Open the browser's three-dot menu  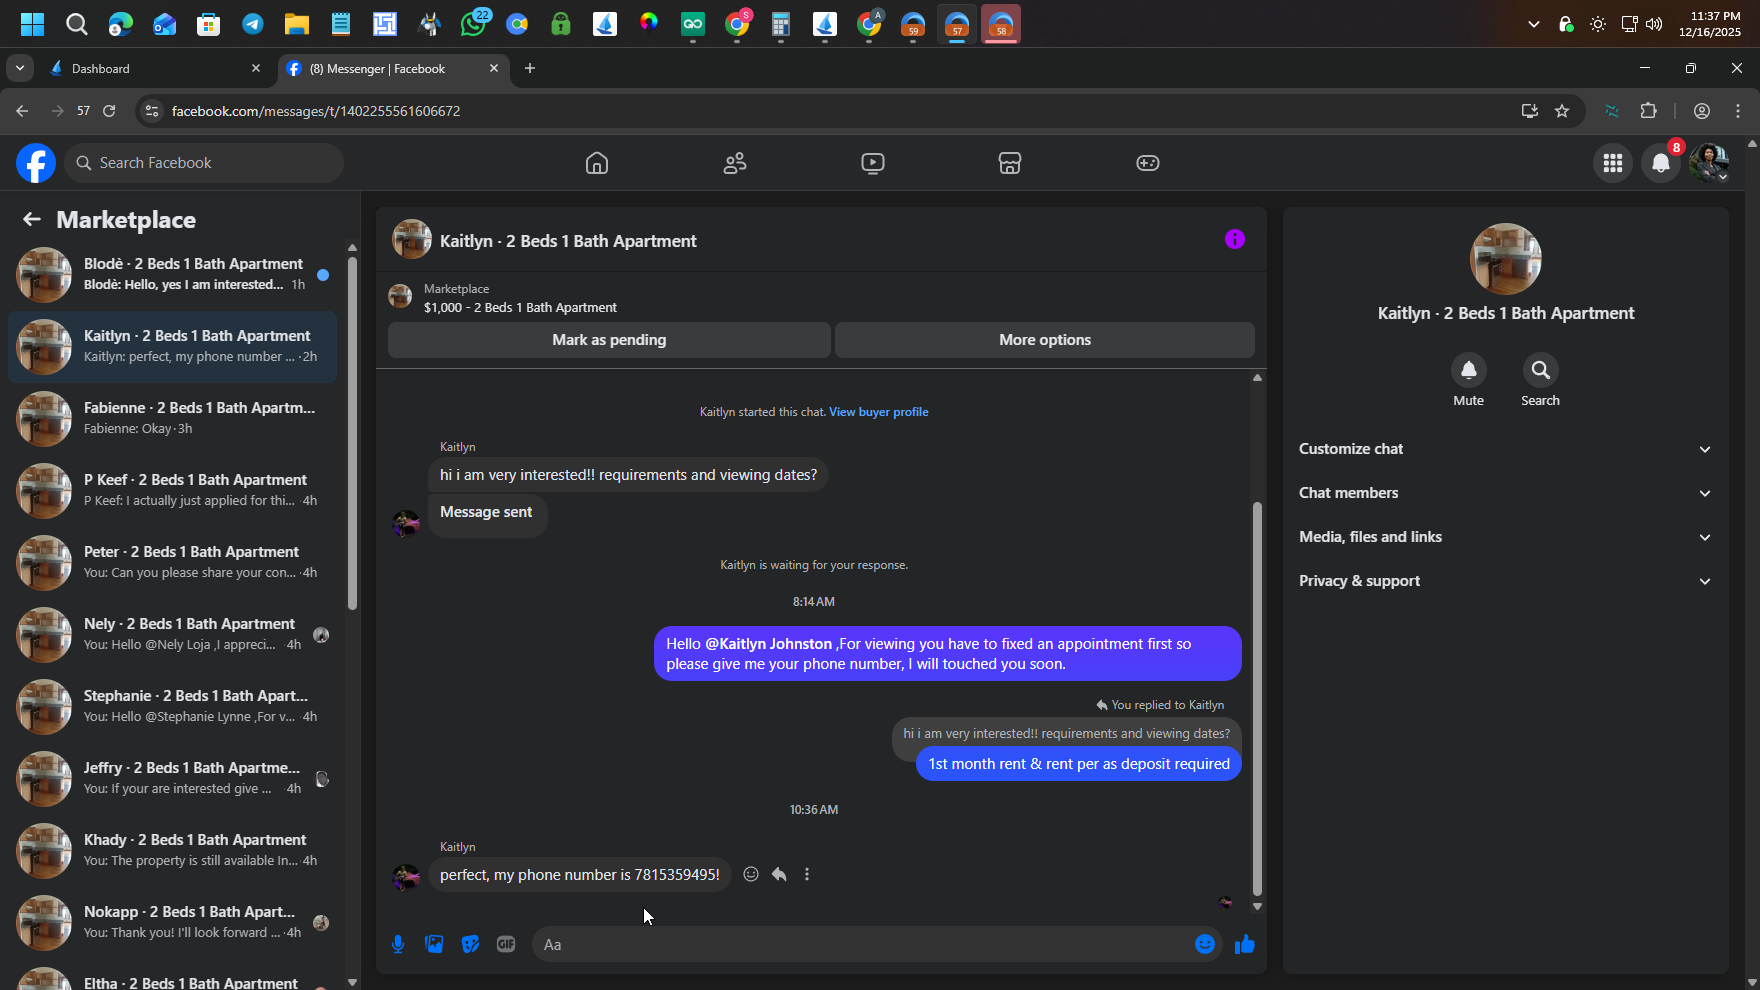click(x=1738, y=111)
